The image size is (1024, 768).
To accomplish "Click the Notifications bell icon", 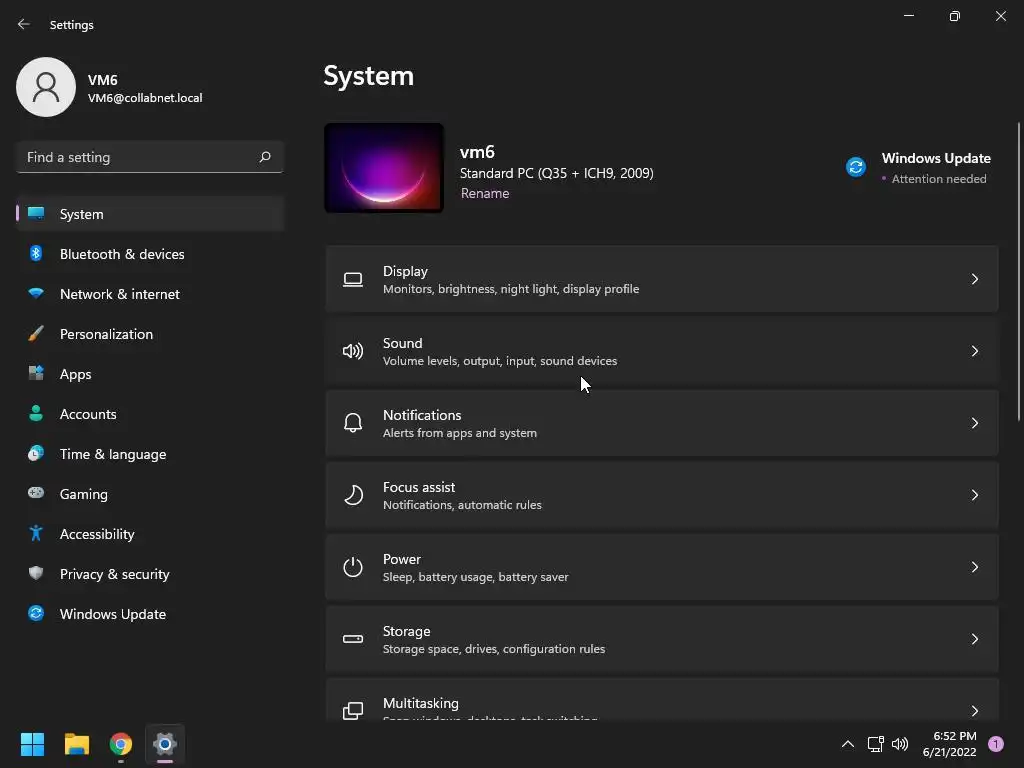I will [353, 423].
